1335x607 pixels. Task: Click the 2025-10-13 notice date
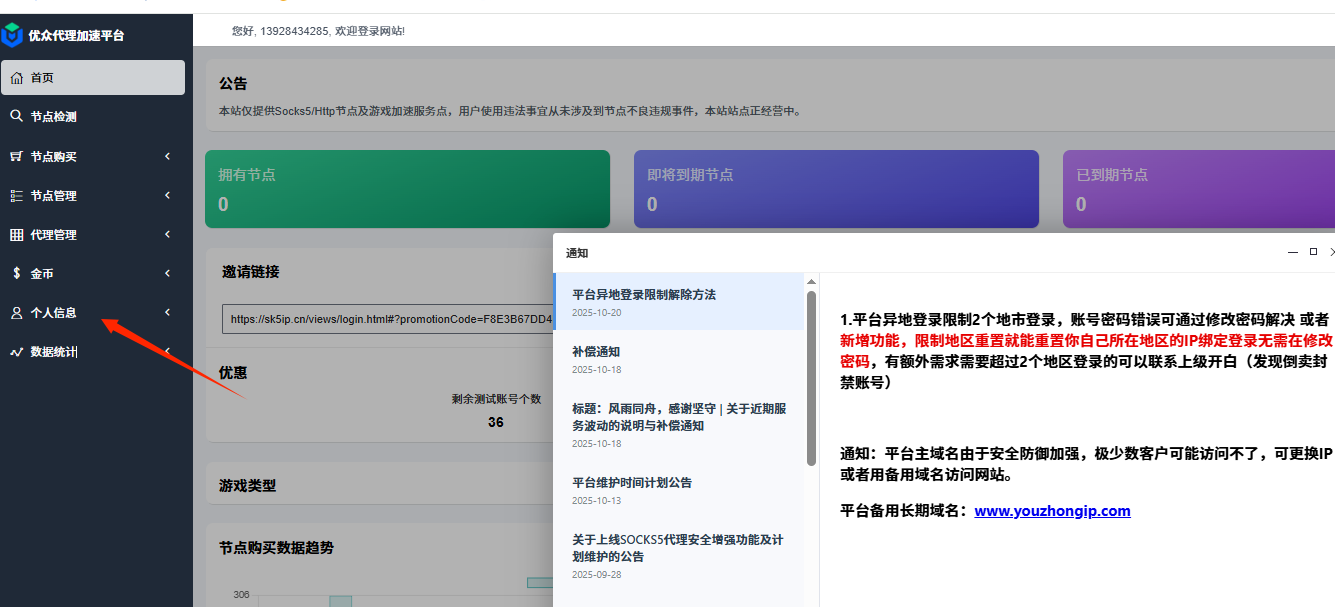[x=597, y=501]
